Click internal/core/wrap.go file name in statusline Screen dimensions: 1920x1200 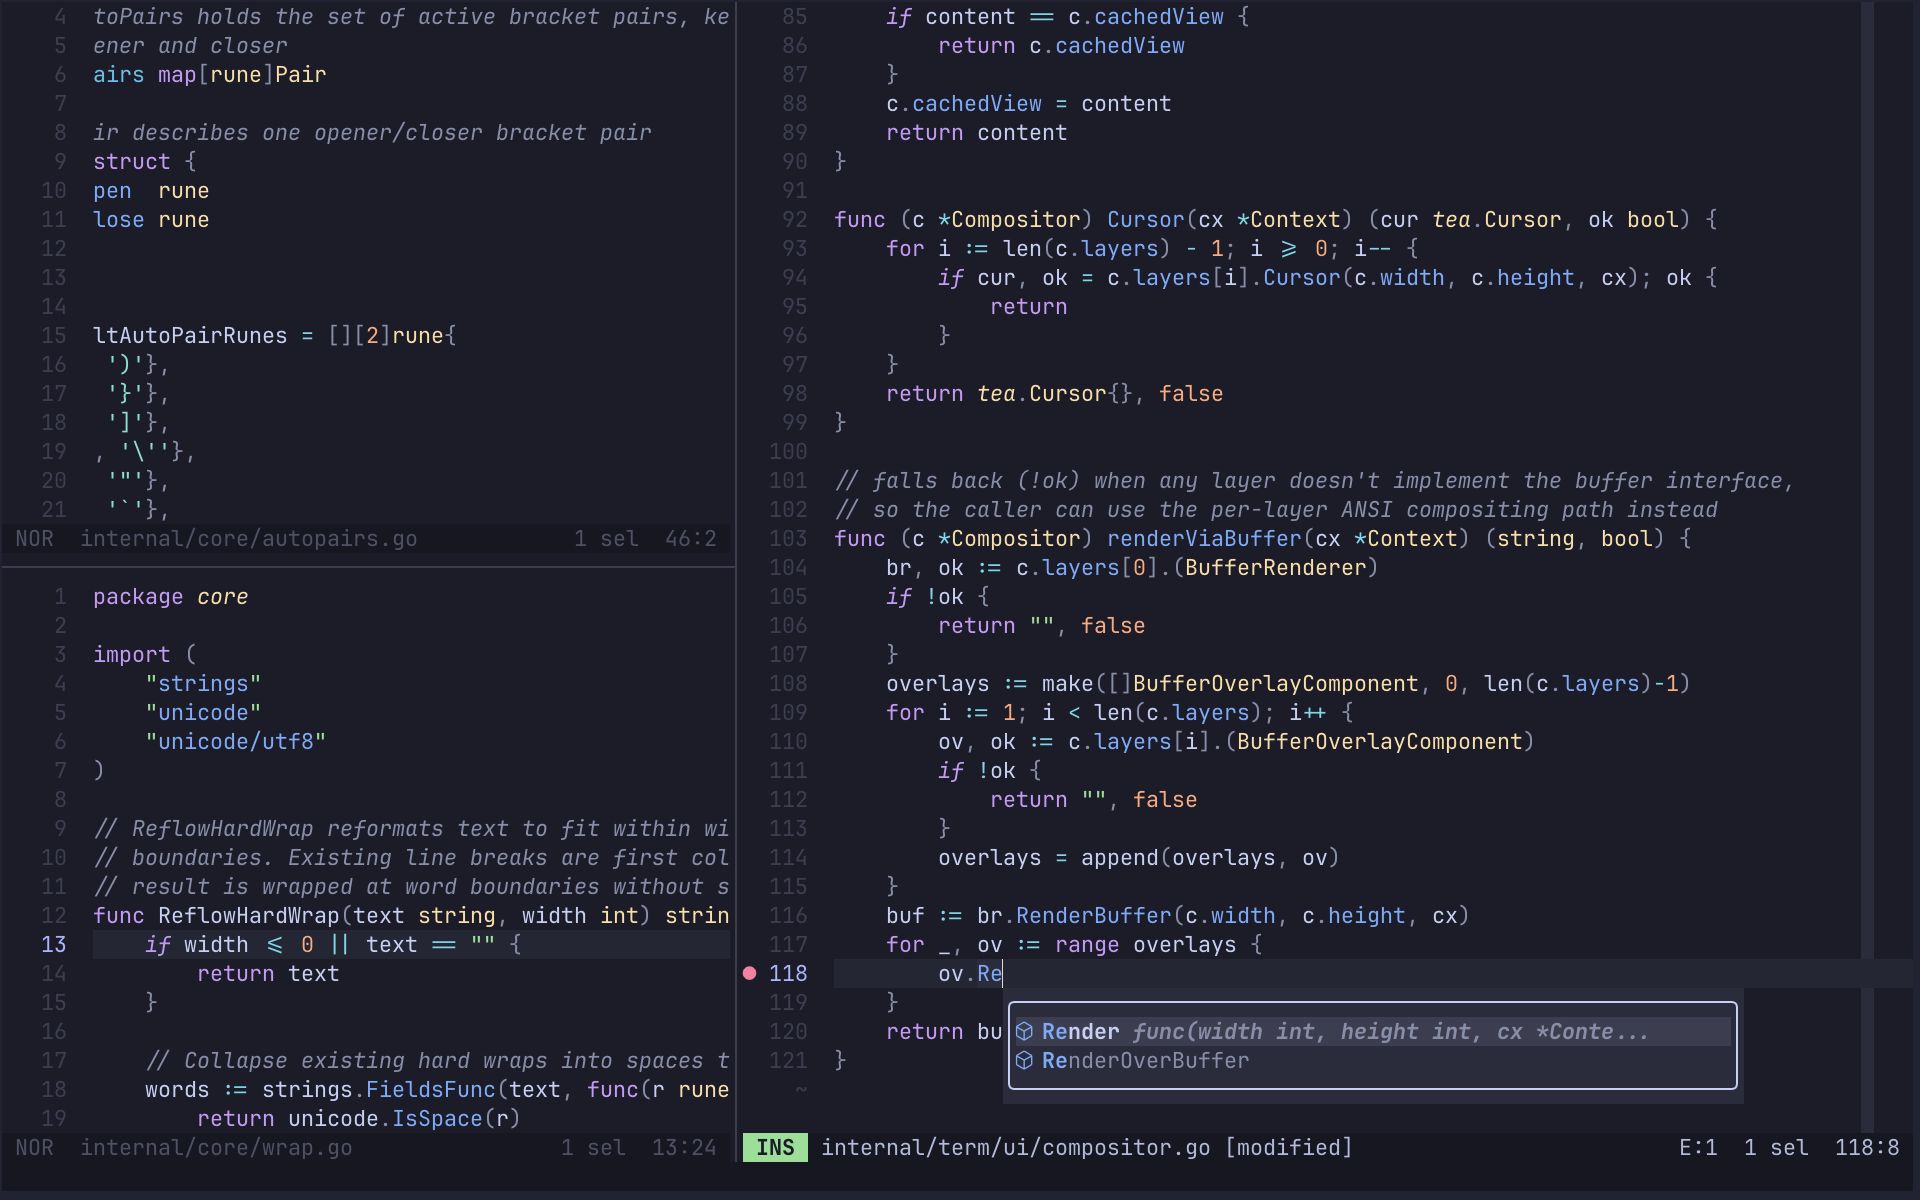pyautogui.click(x=216, y=1148)
